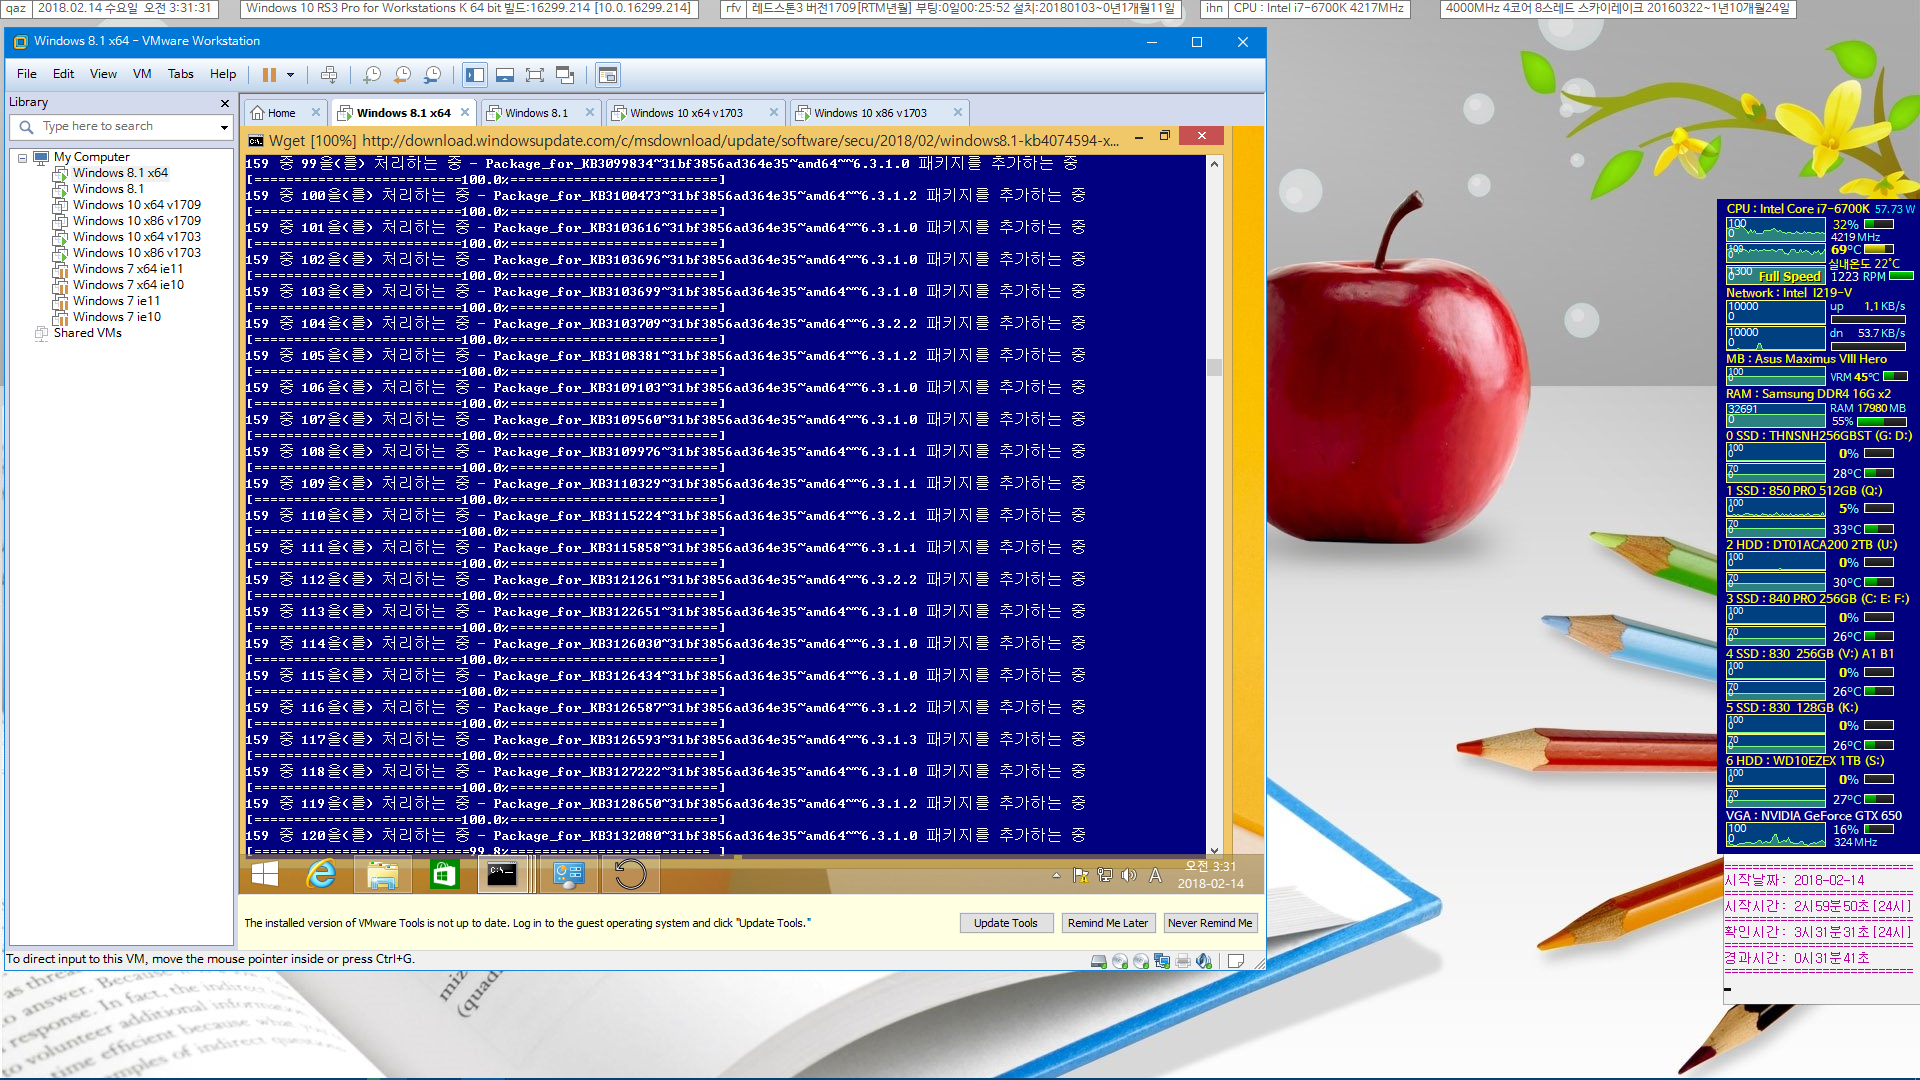Click the volume speaker tray icon
This screenshot has width=1920, height=1080.
1129,875
